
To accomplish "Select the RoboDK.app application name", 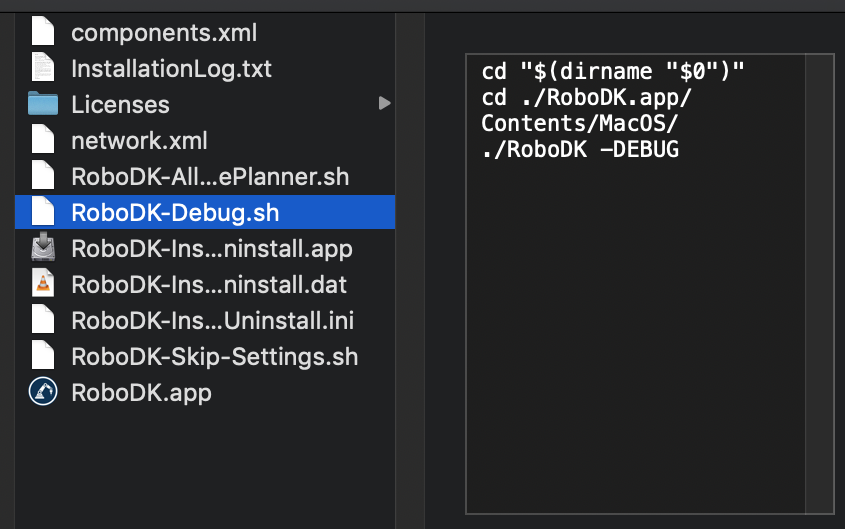I will tap(141, 392).
